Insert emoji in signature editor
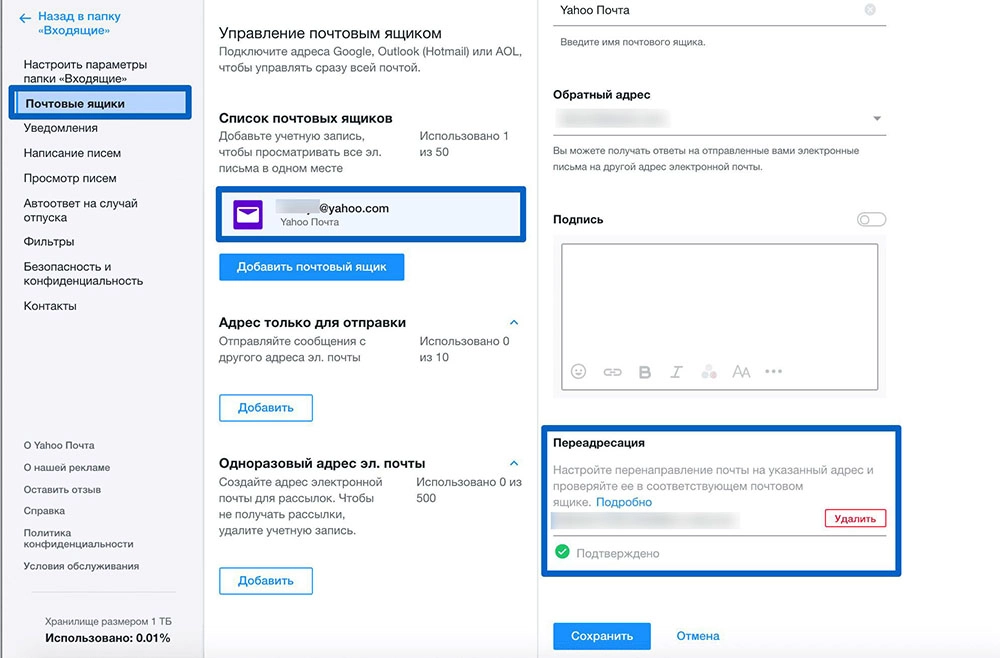The image size is (1000, 658). pos(578,372)
